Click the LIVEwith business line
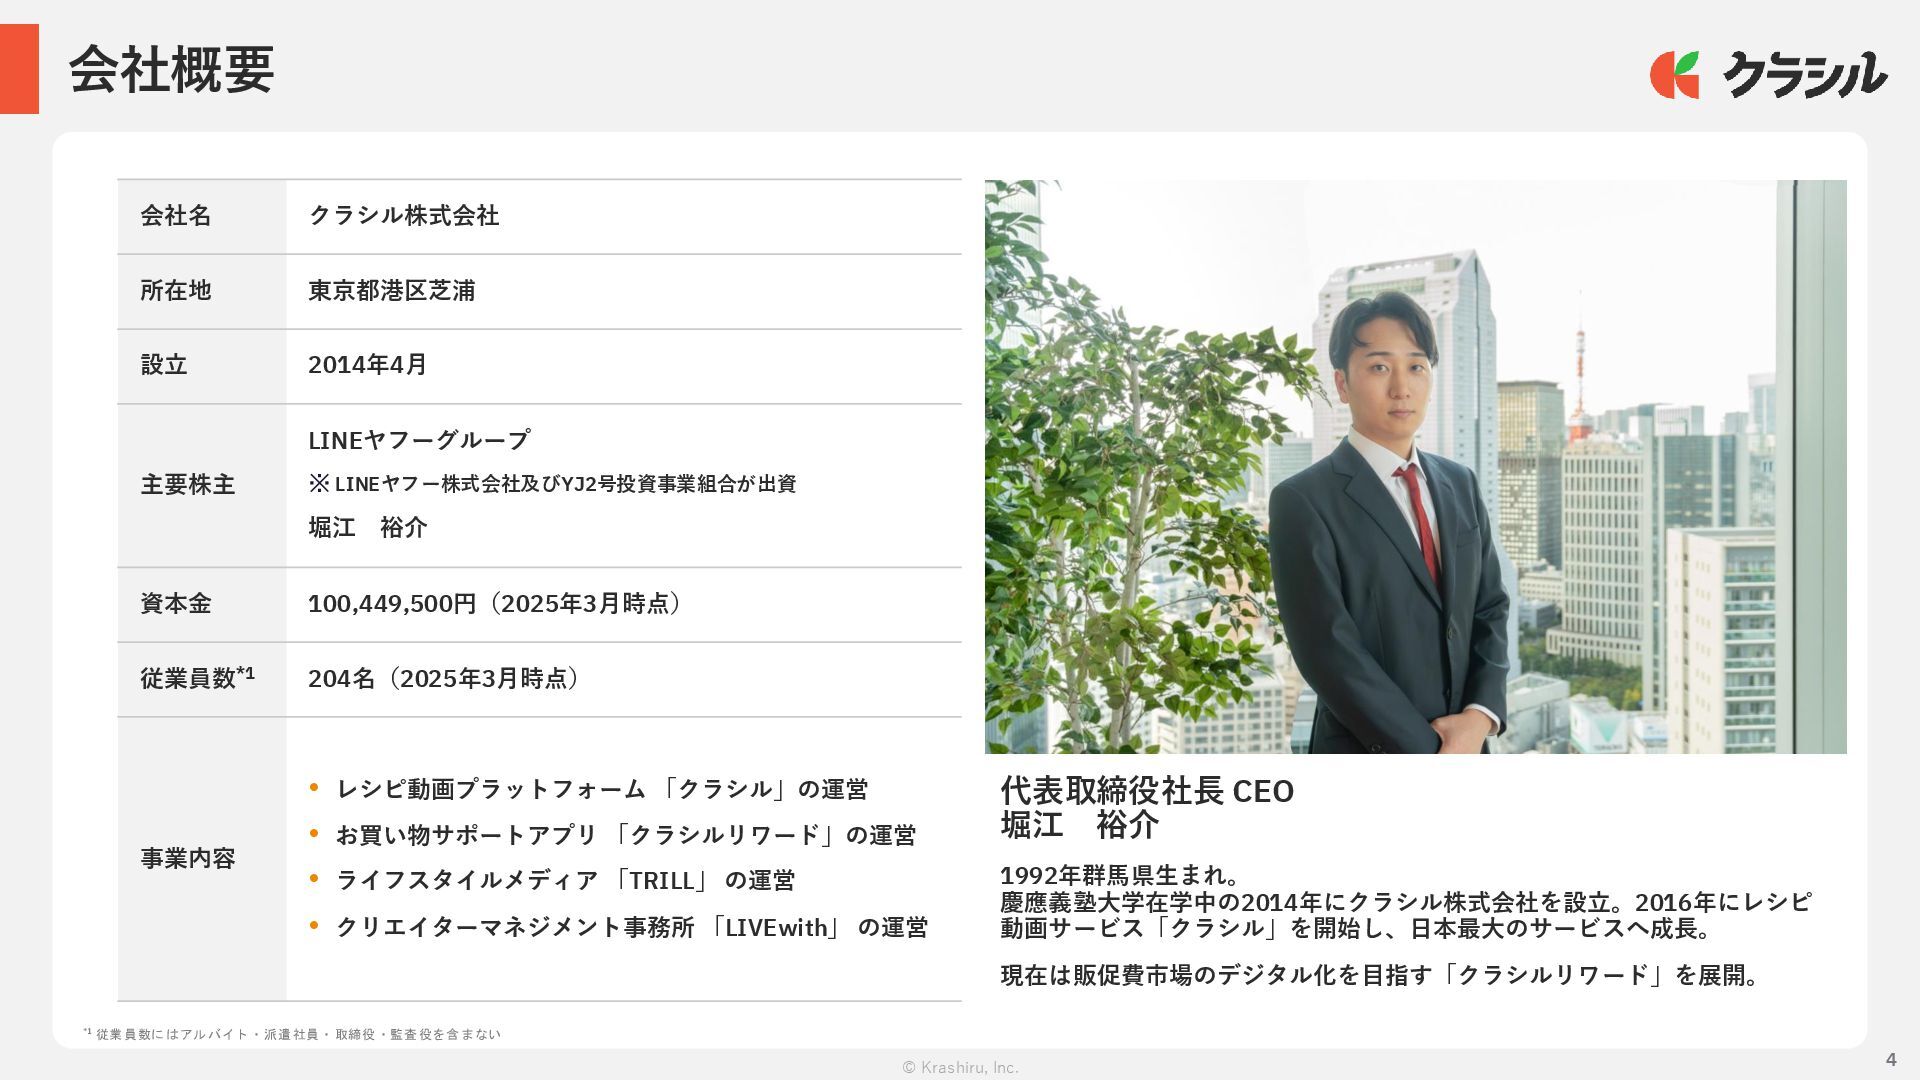 click(x=631, y=928)
